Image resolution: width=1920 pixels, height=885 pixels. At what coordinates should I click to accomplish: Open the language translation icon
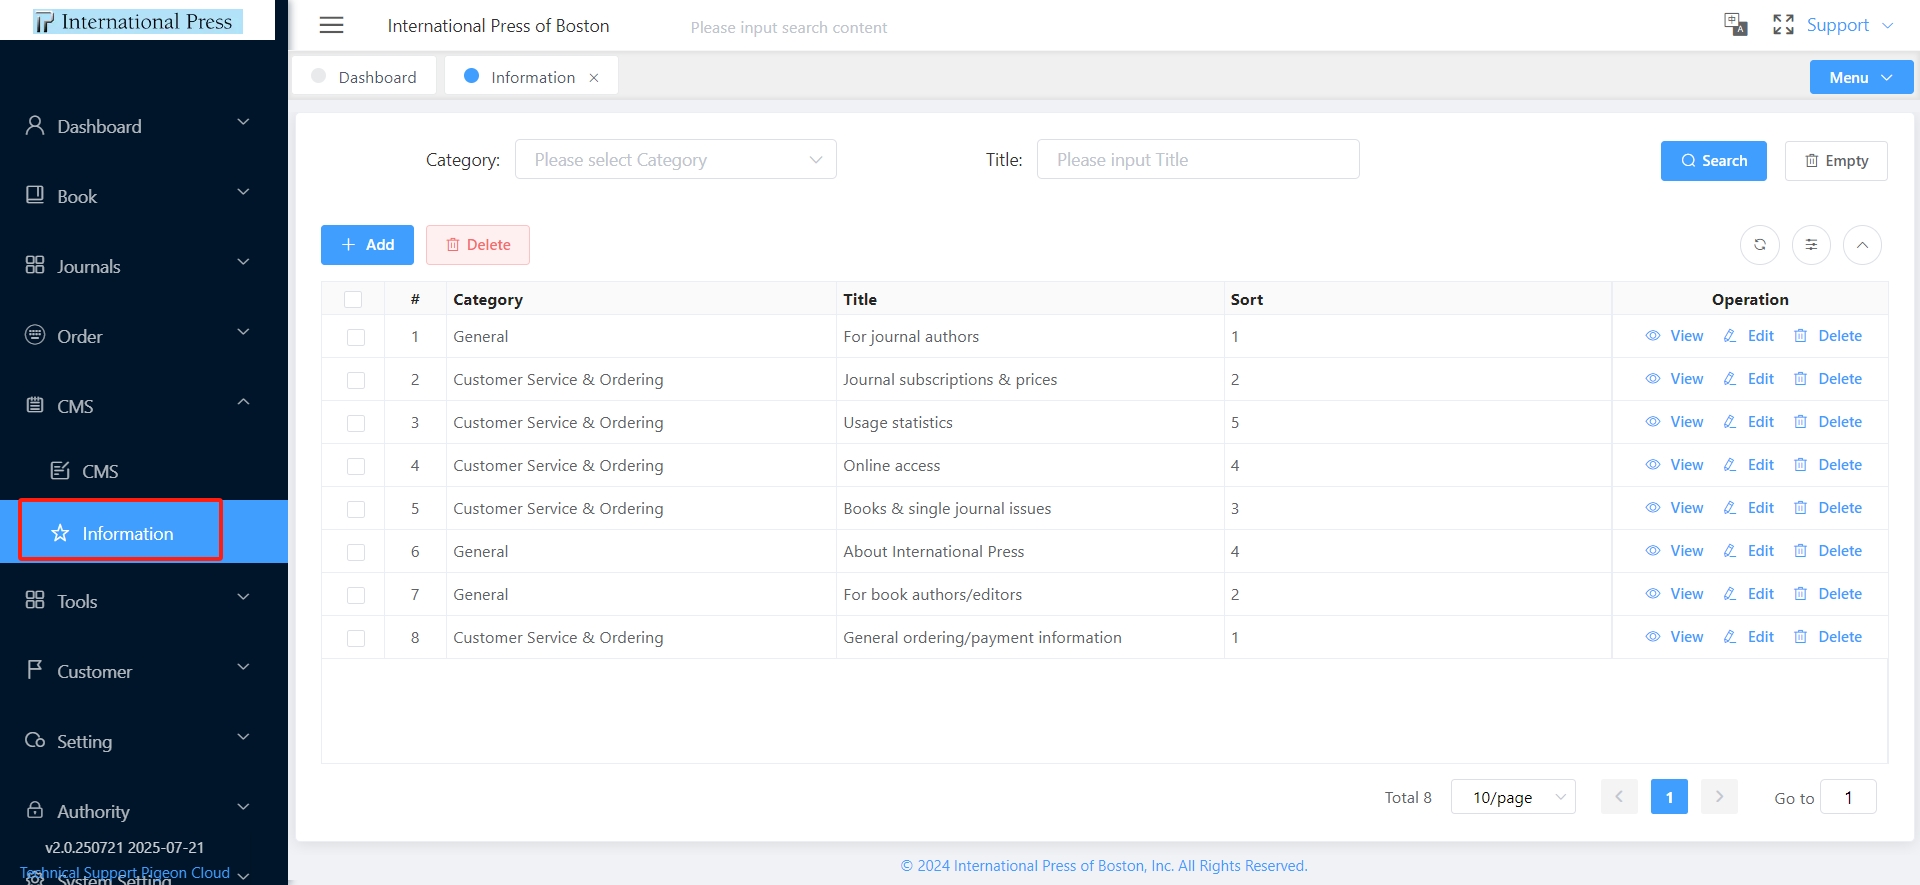(x=1735, y=24)
